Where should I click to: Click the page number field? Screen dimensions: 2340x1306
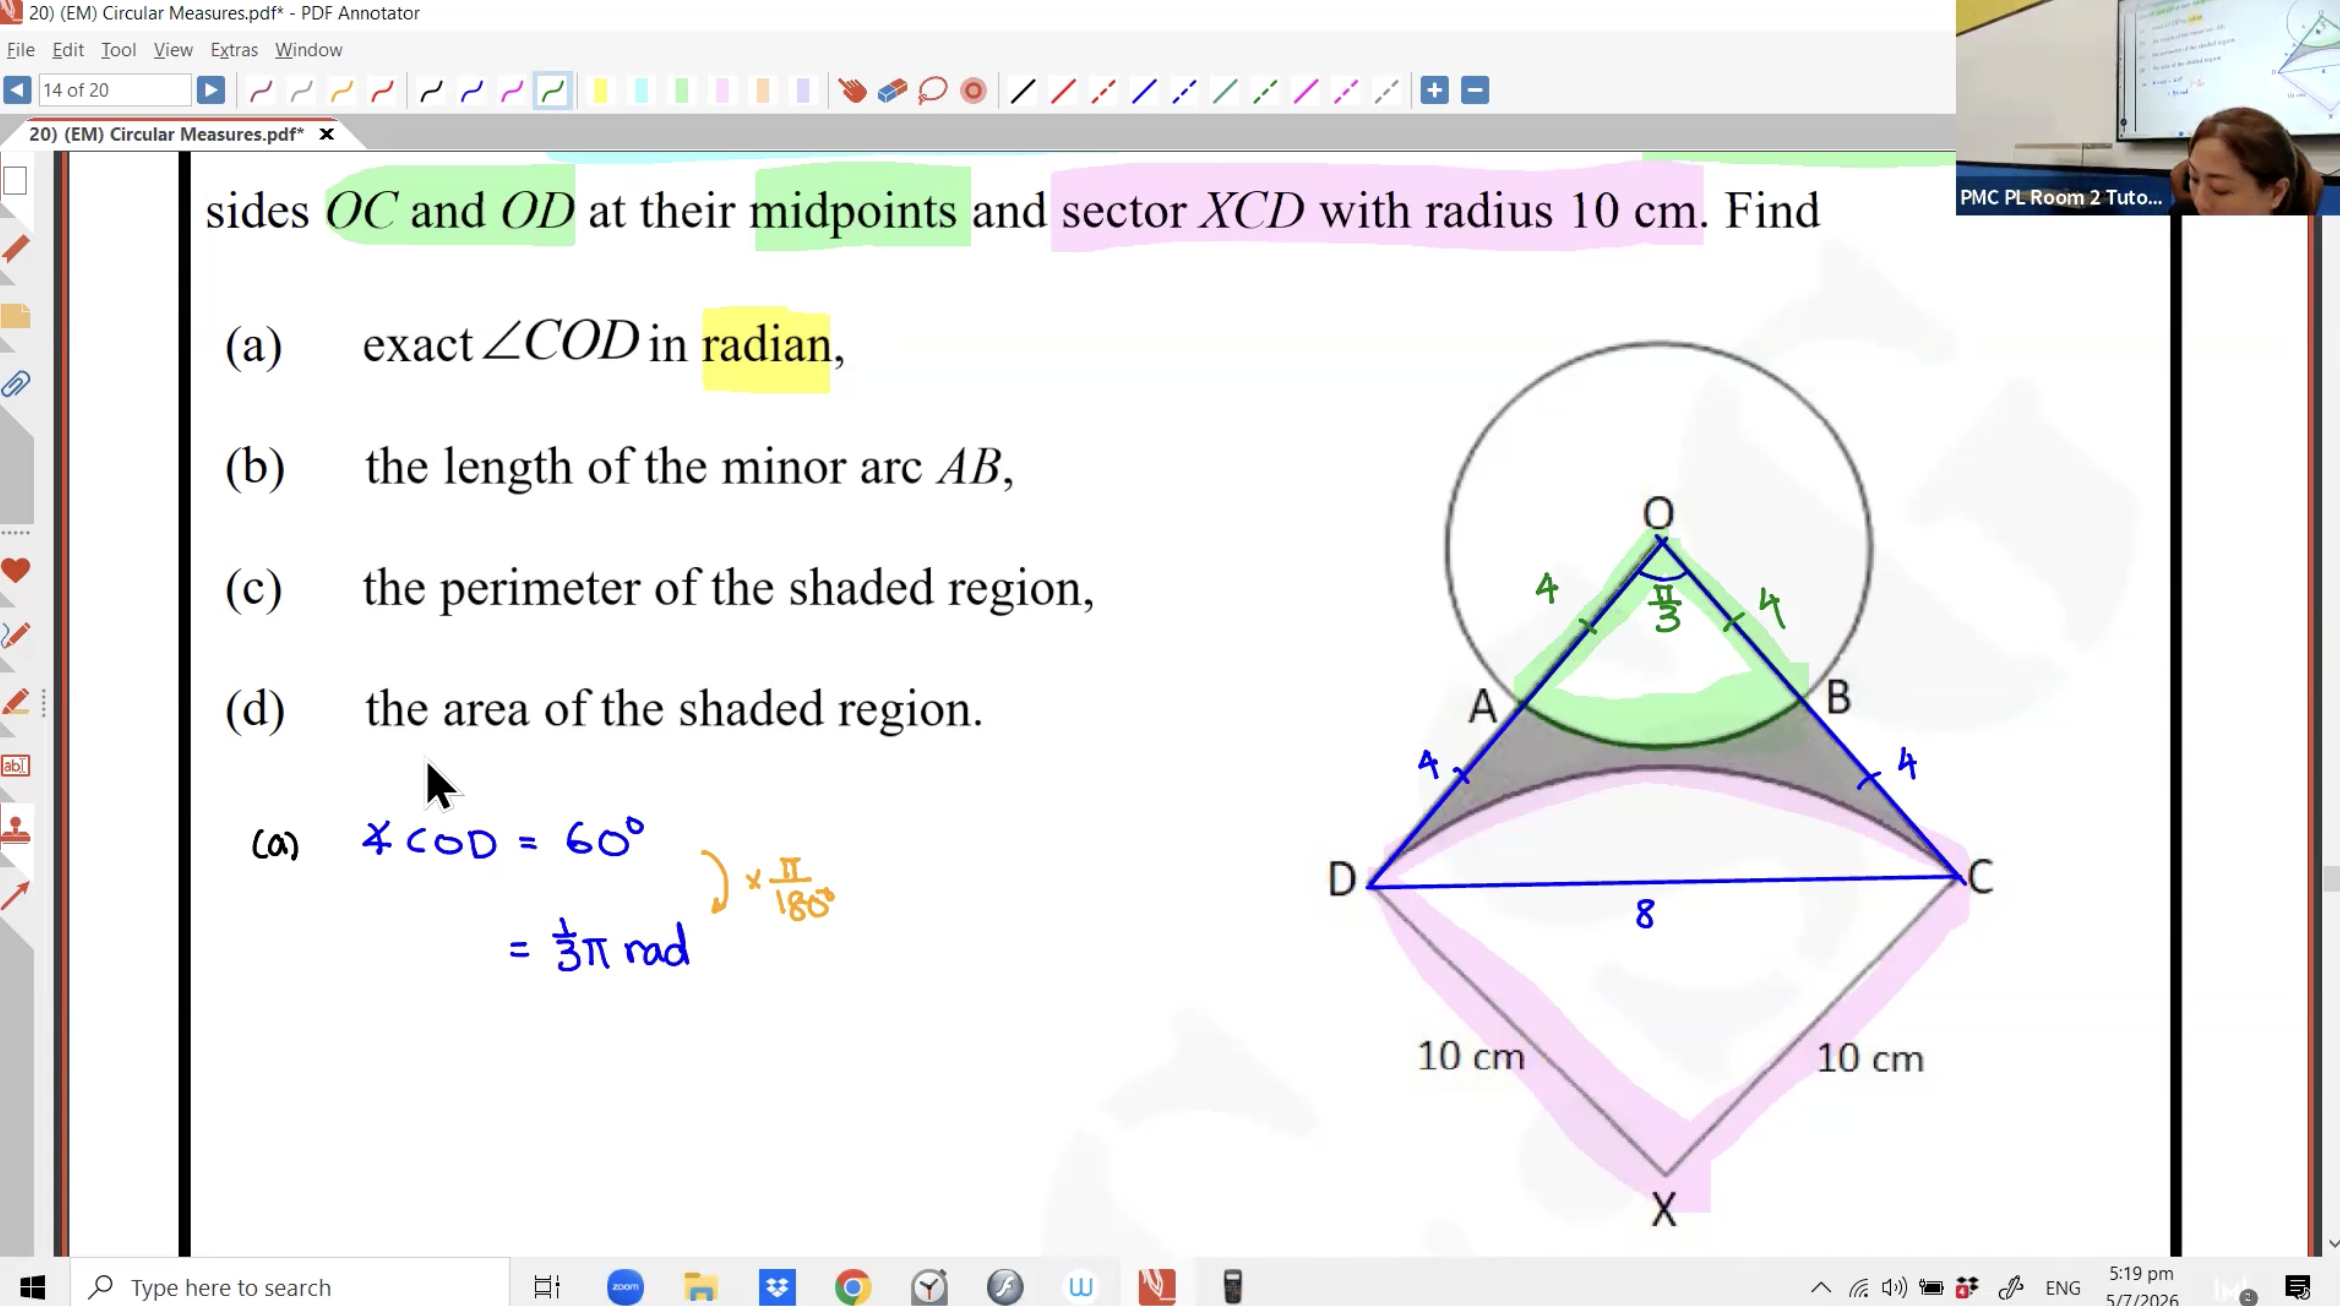click(114, 90)
